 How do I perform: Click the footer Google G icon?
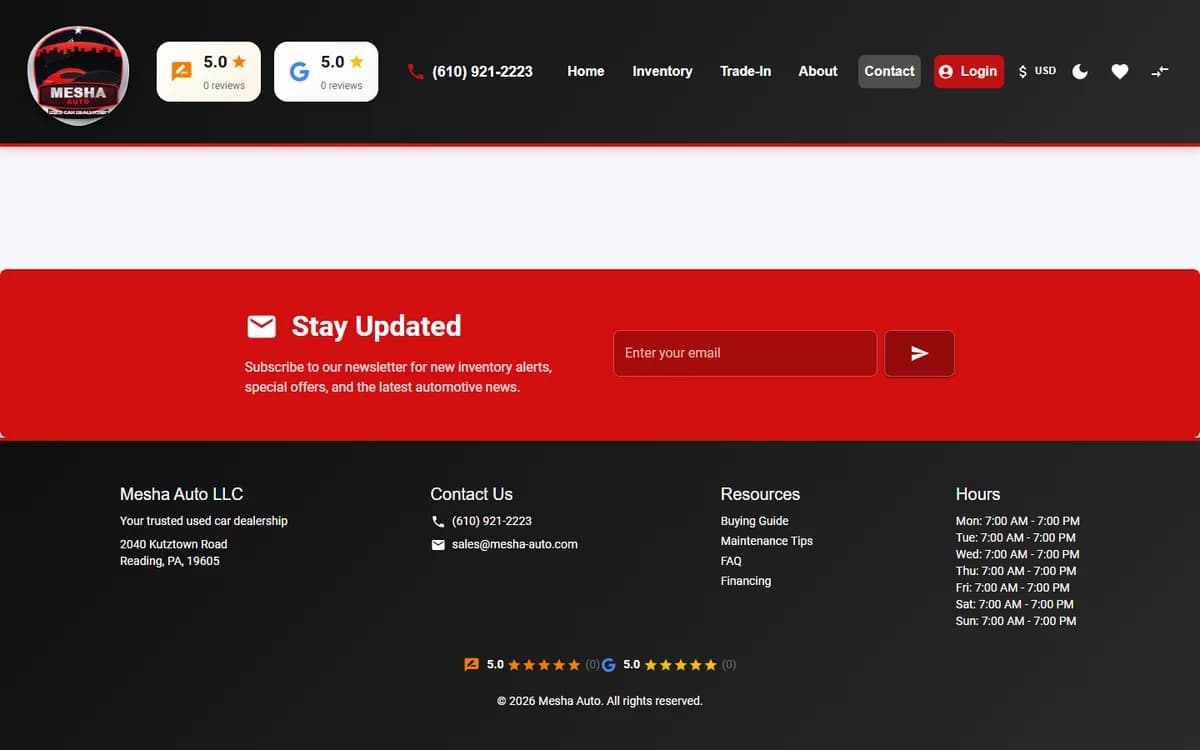[608, 664]
